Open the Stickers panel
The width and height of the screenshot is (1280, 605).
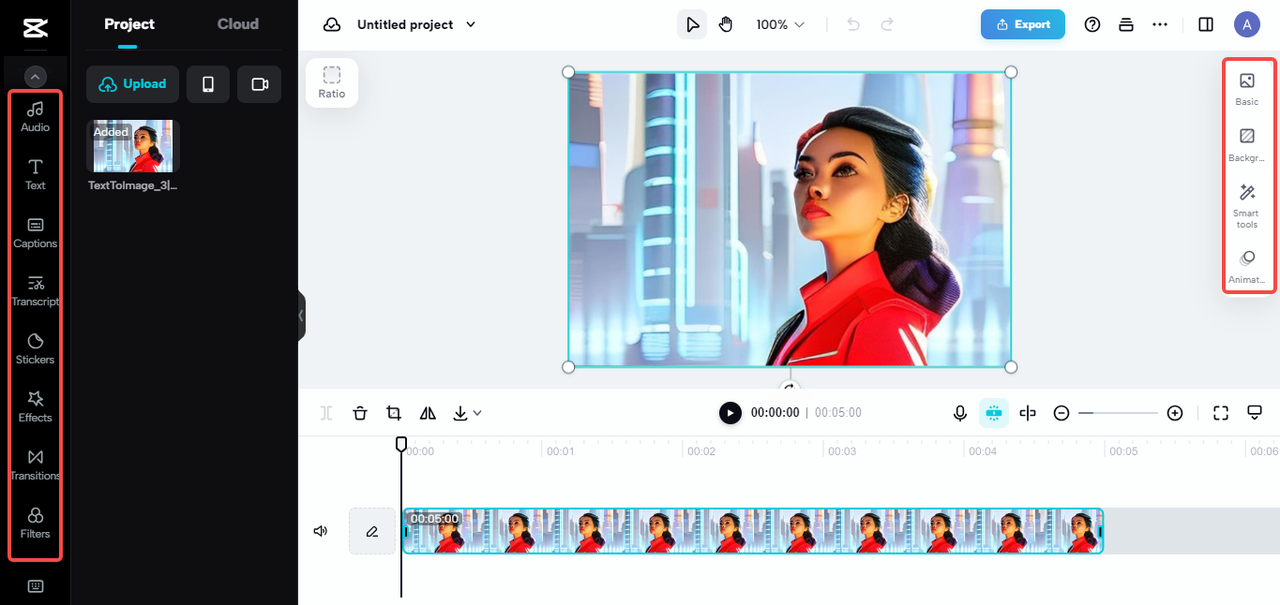(35, 348)
